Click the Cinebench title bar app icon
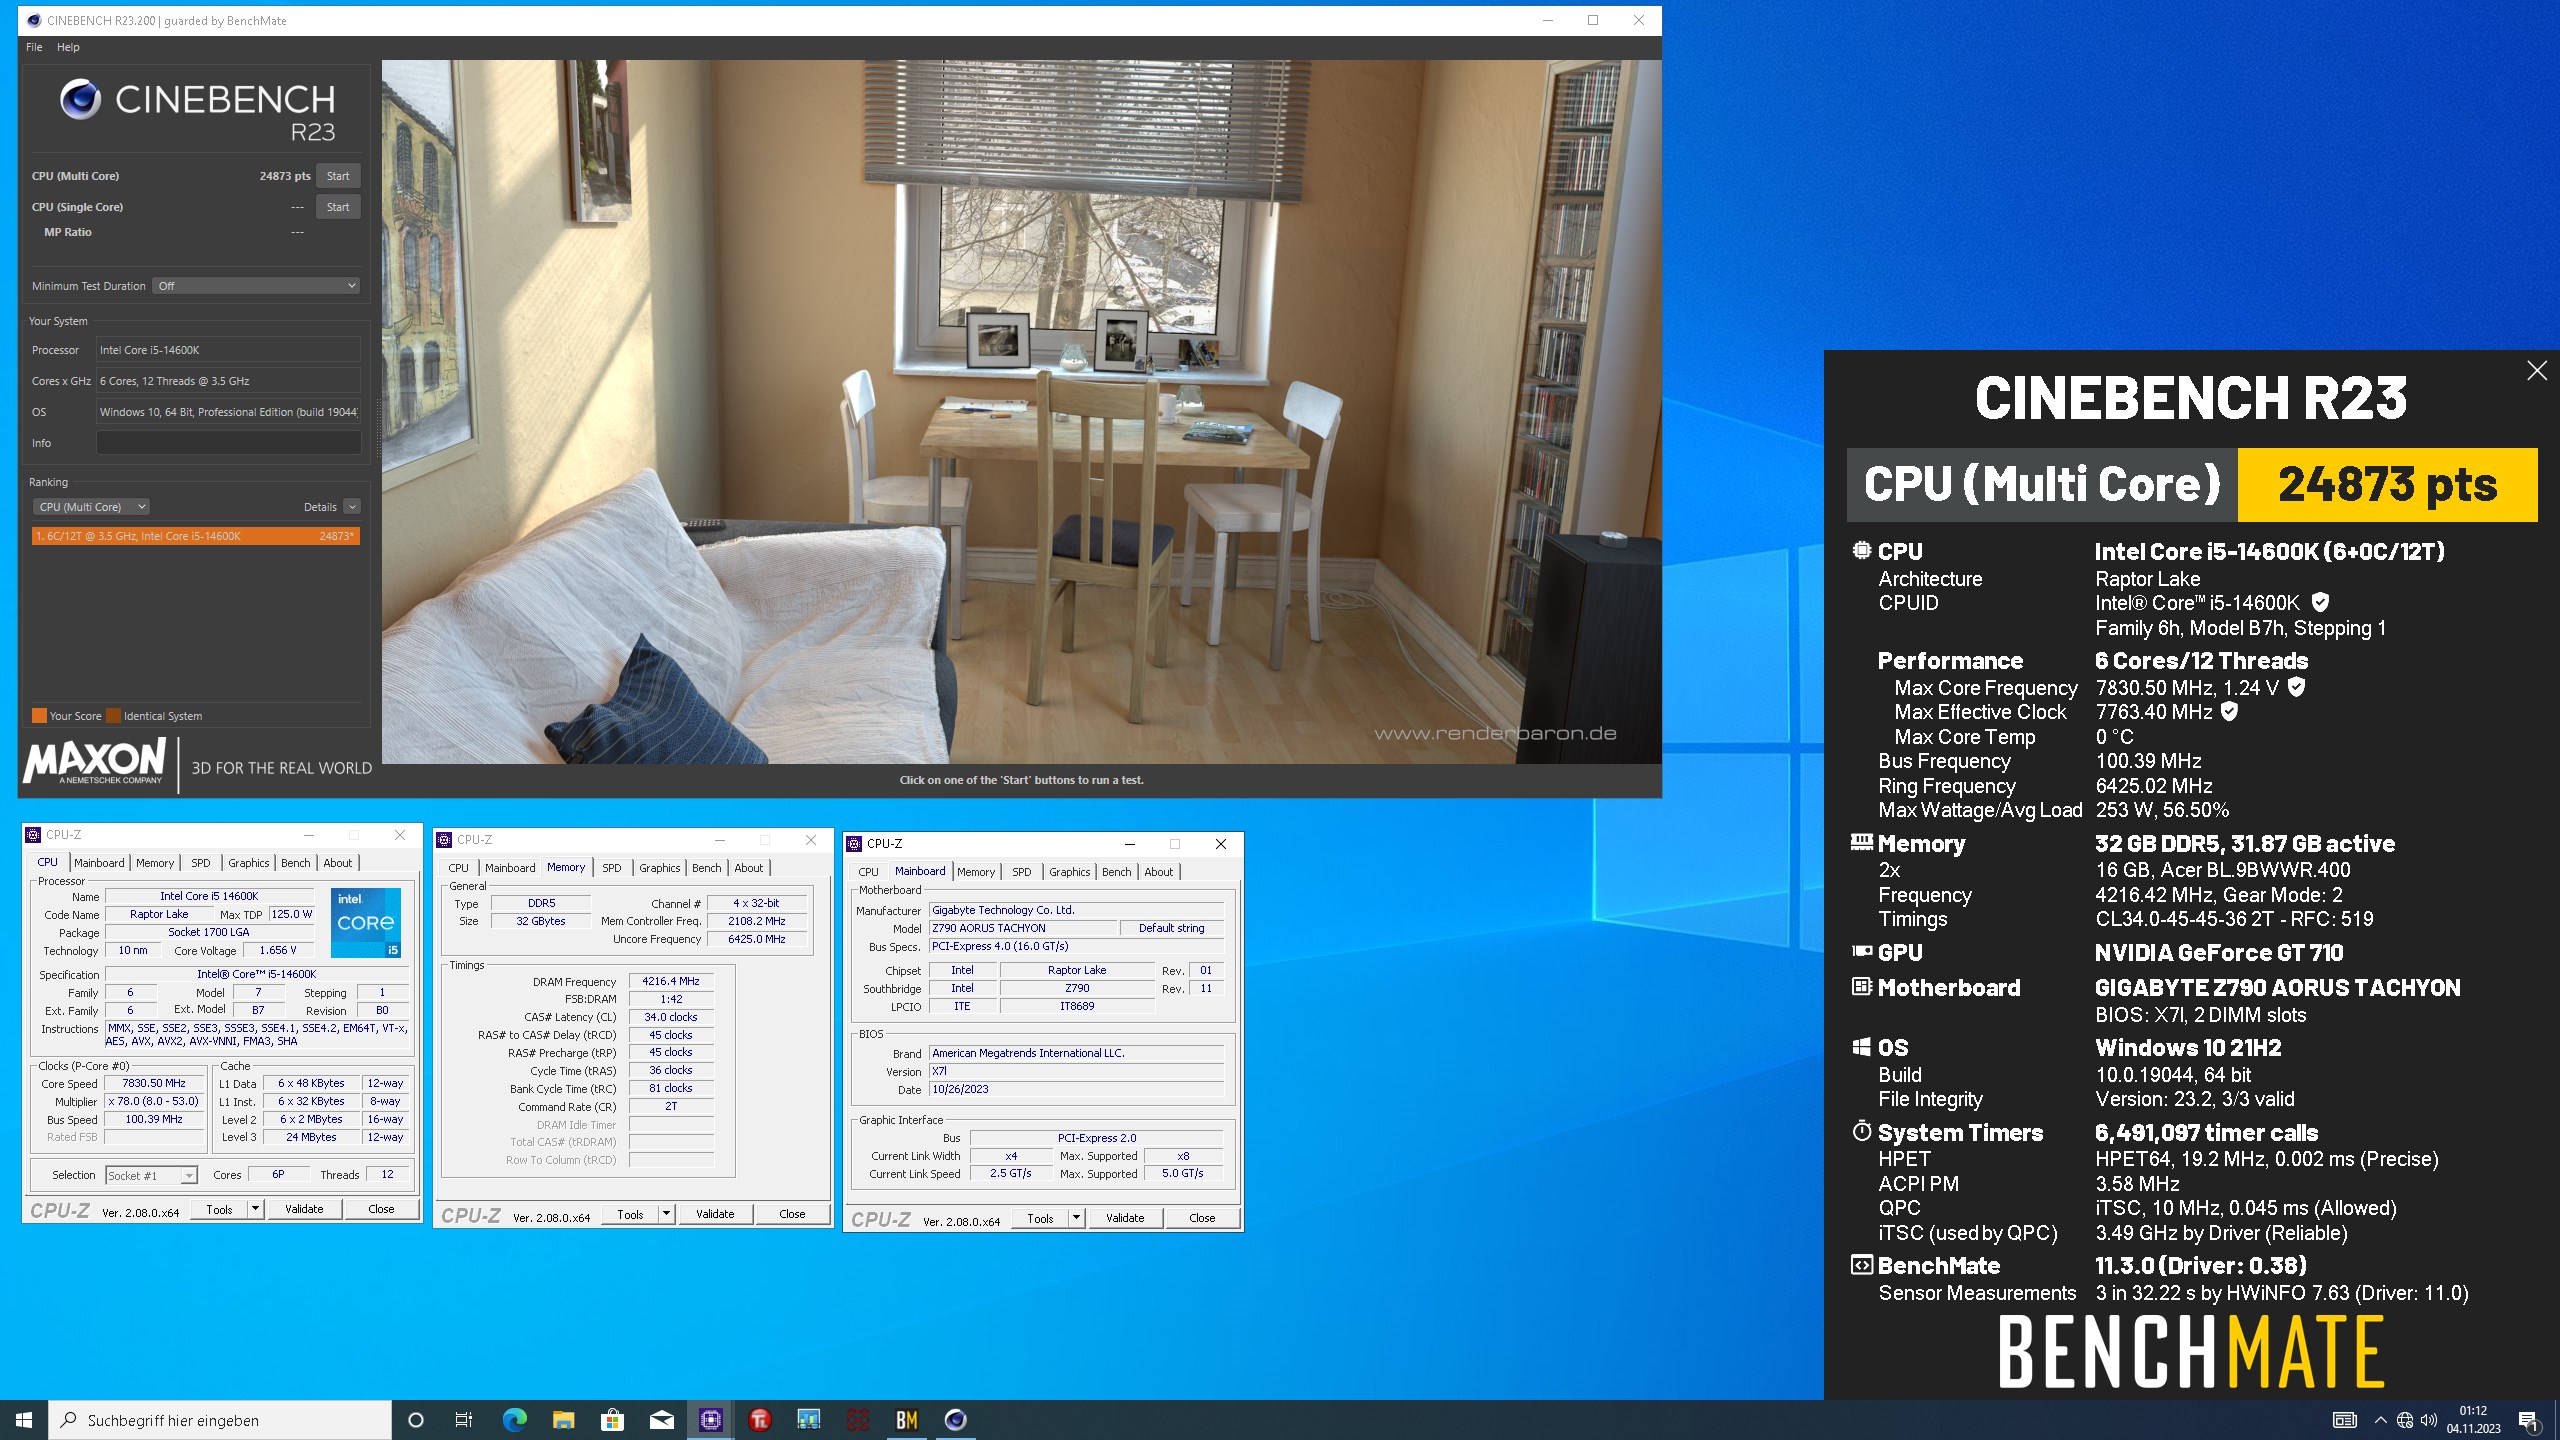 pyautogui.click(x=34, y=20)
